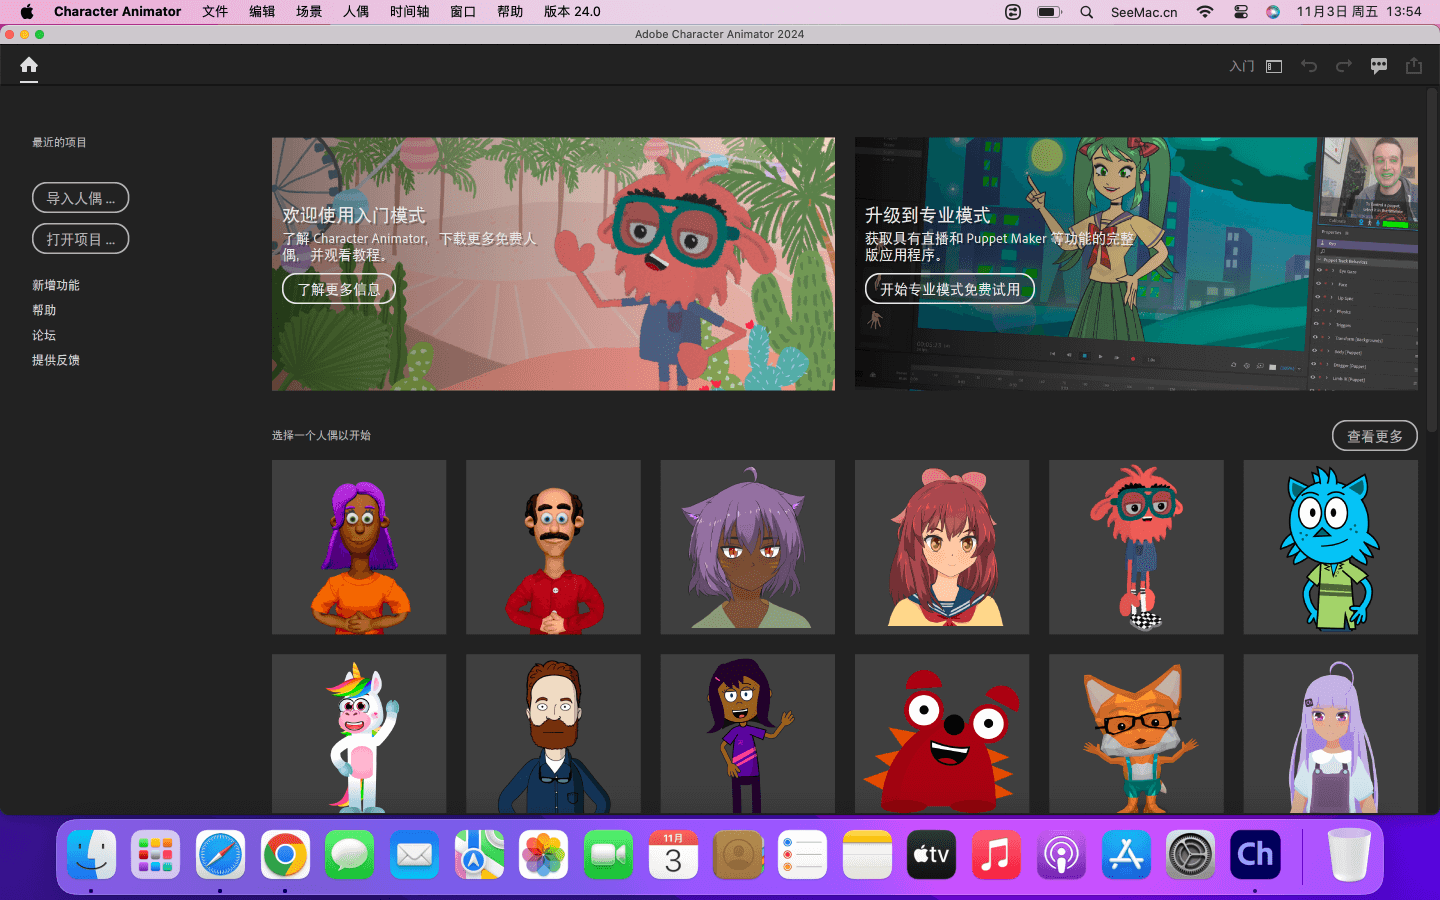Click 开始专业模式免费试用 button
This screenshot has height=900, width=1440.
point(949,289)
